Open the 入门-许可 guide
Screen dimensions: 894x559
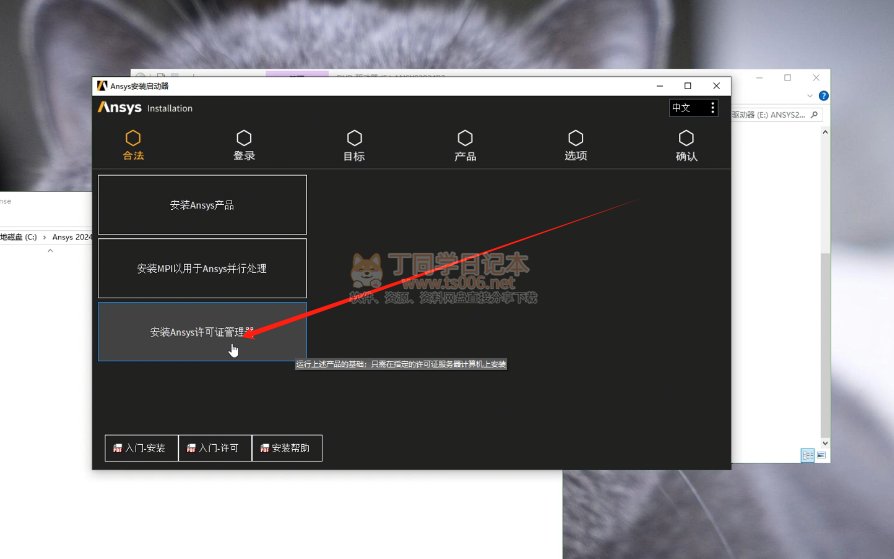coord(215,448)
